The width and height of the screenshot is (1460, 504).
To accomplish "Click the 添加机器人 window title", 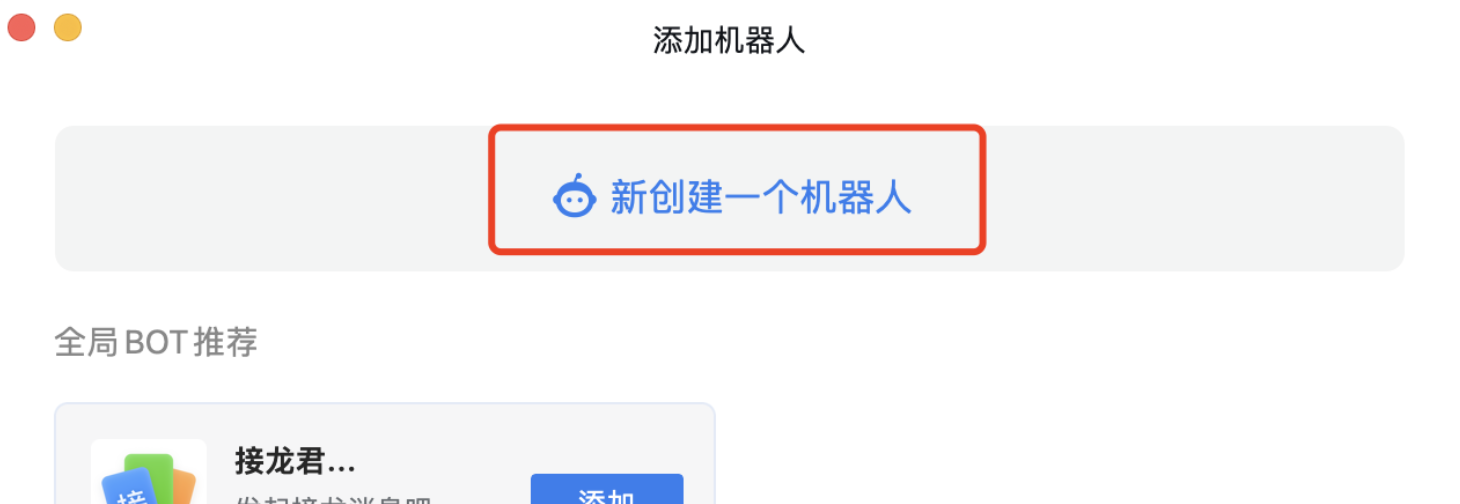I will [x=729, y=40].
